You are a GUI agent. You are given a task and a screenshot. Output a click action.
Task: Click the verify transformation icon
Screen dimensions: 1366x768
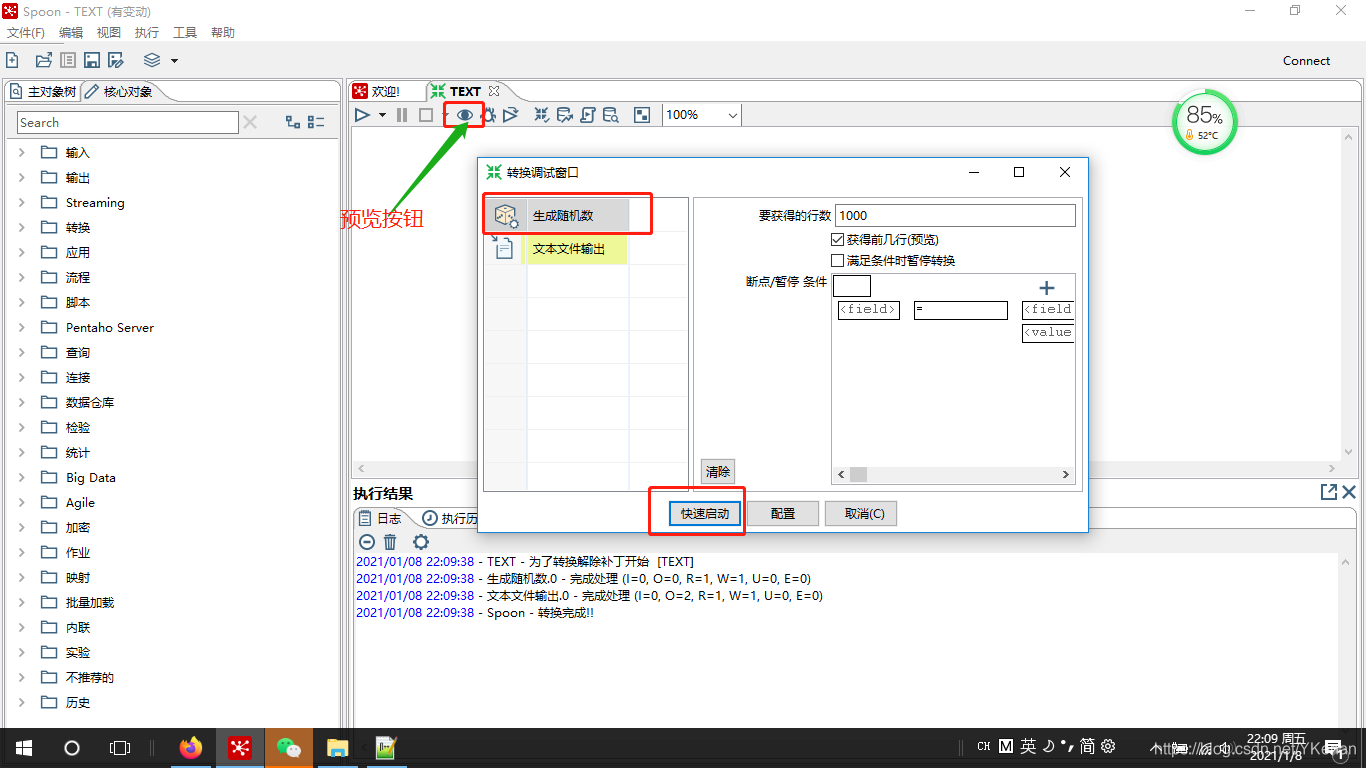click(x=541, y=115)
